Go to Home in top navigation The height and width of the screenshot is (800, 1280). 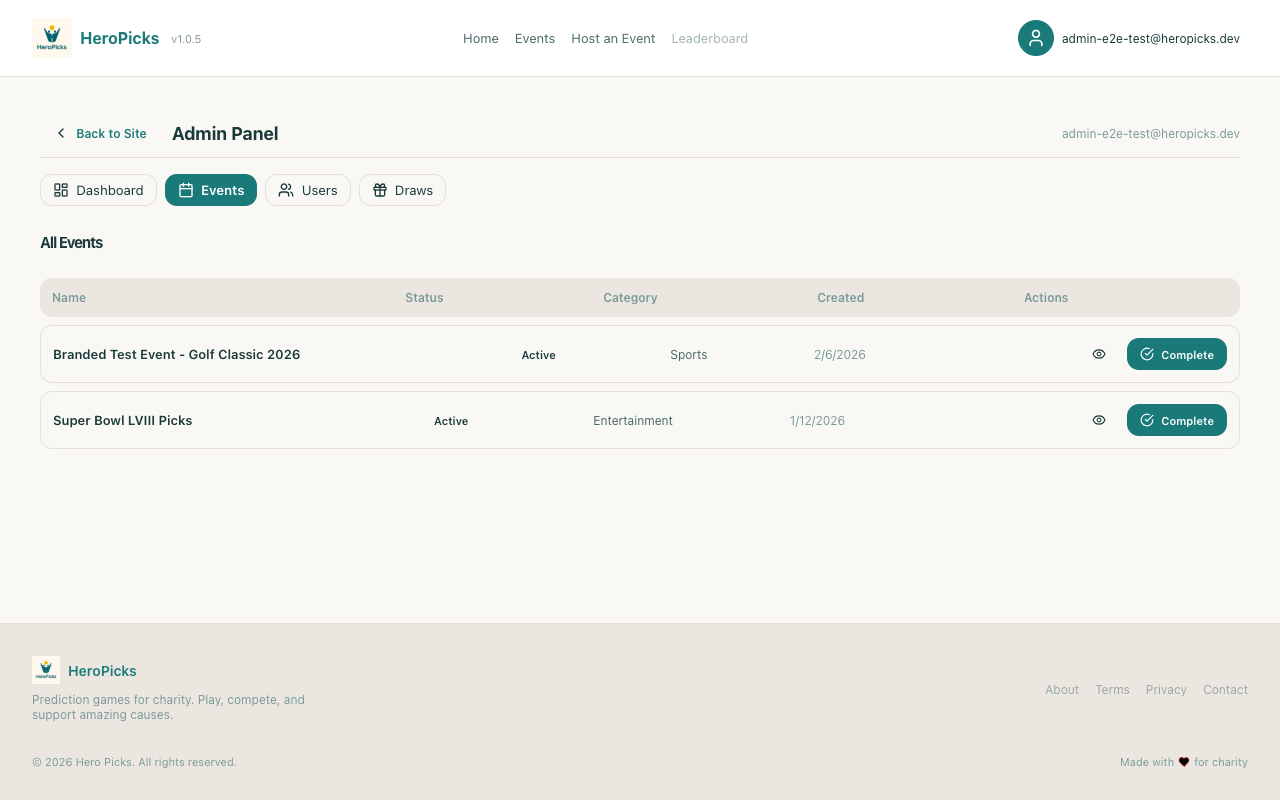coord(480,38)
